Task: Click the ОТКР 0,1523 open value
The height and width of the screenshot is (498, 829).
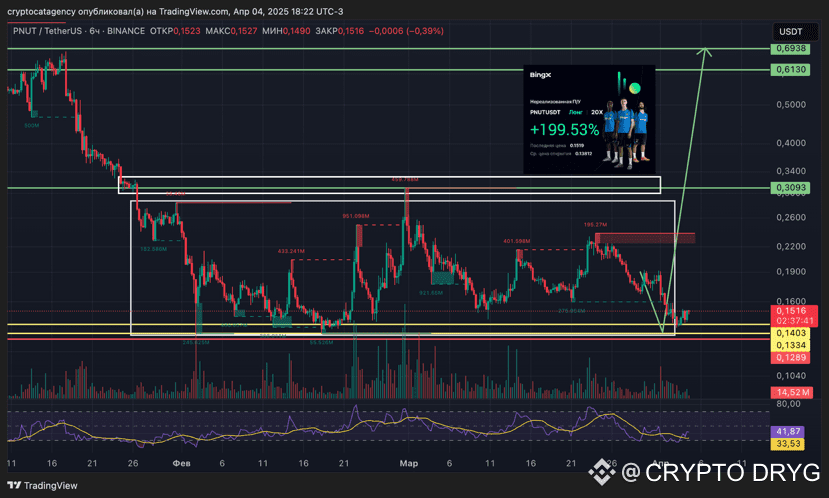Action: (x=175, y=31)
